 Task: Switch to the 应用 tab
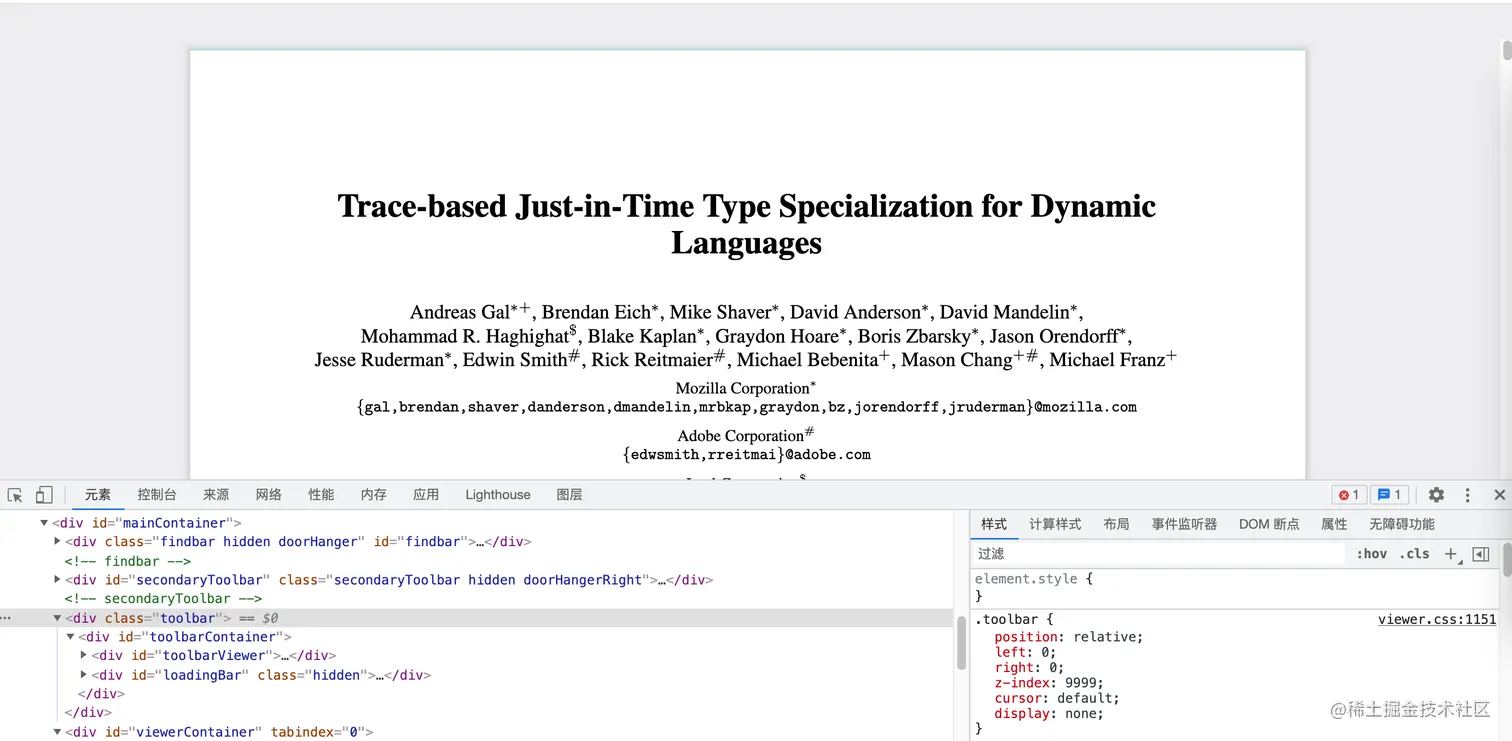(x=426, y=495)
